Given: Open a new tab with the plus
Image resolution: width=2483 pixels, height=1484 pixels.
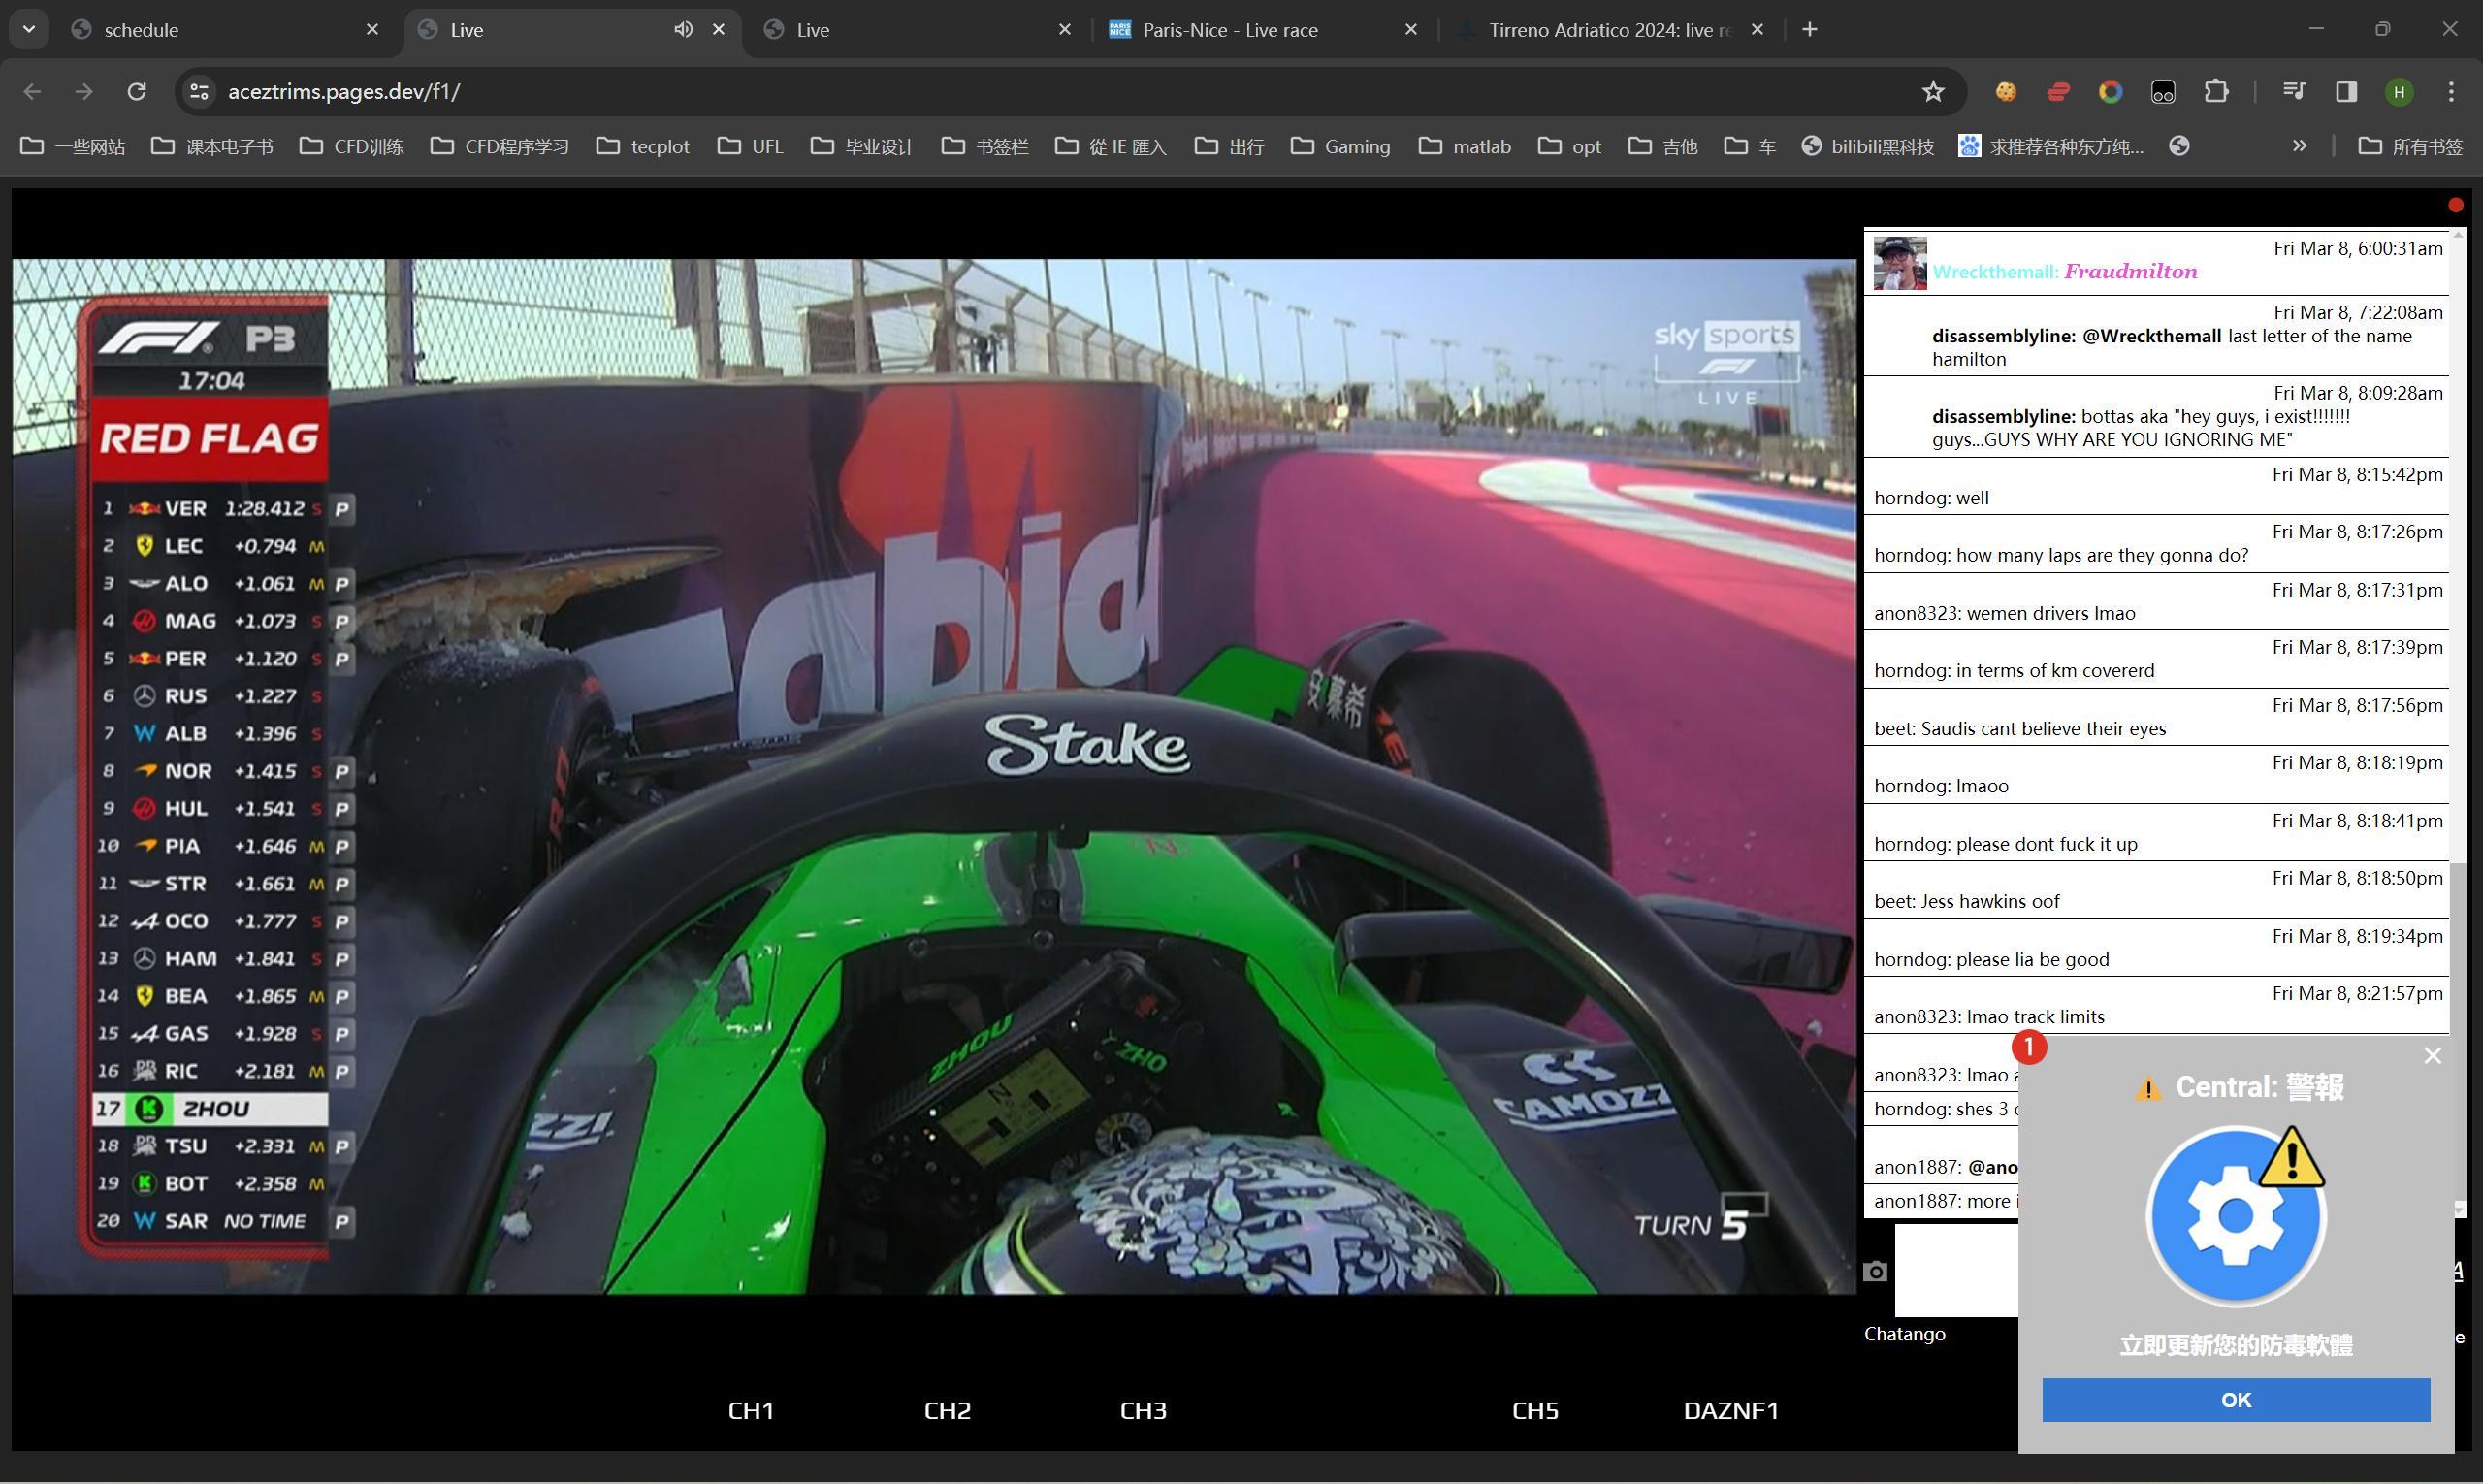Looking at the screenshot, I should [1809, 29].
